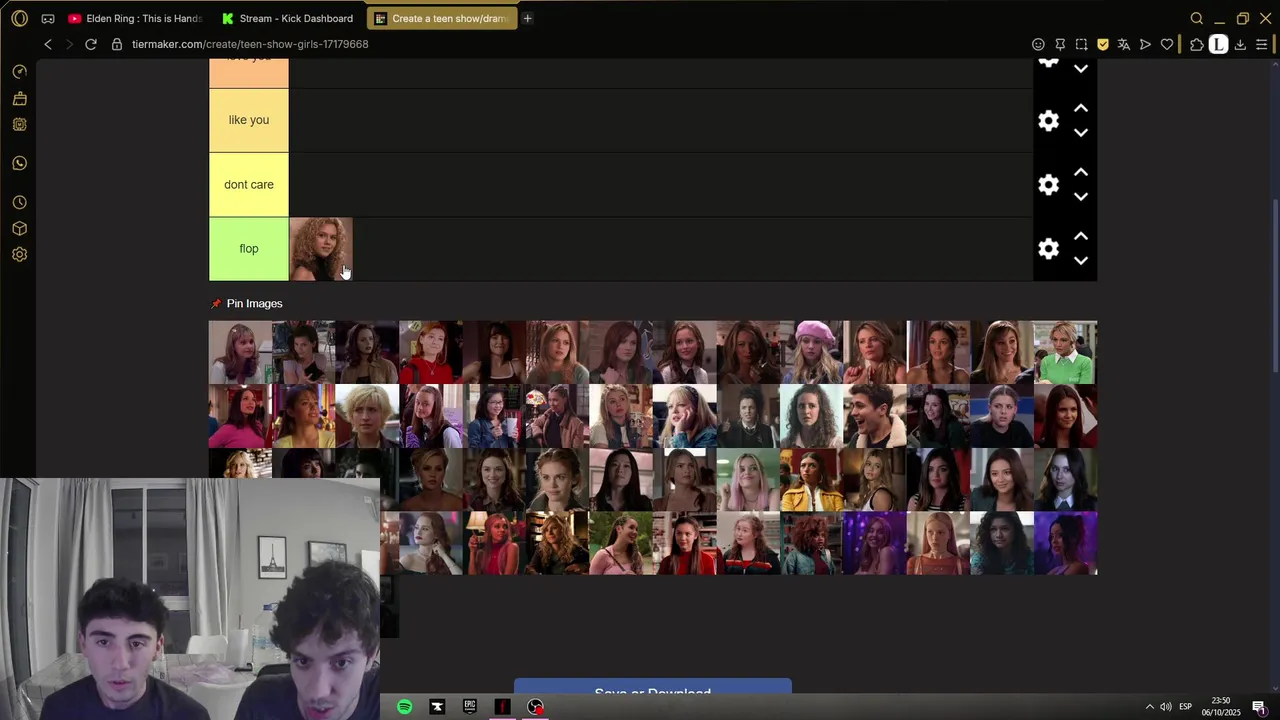The width and height of the screenshot is (1280, 720).
Task: Open the extensions puzzle icon
Action: pos(1196,44)
